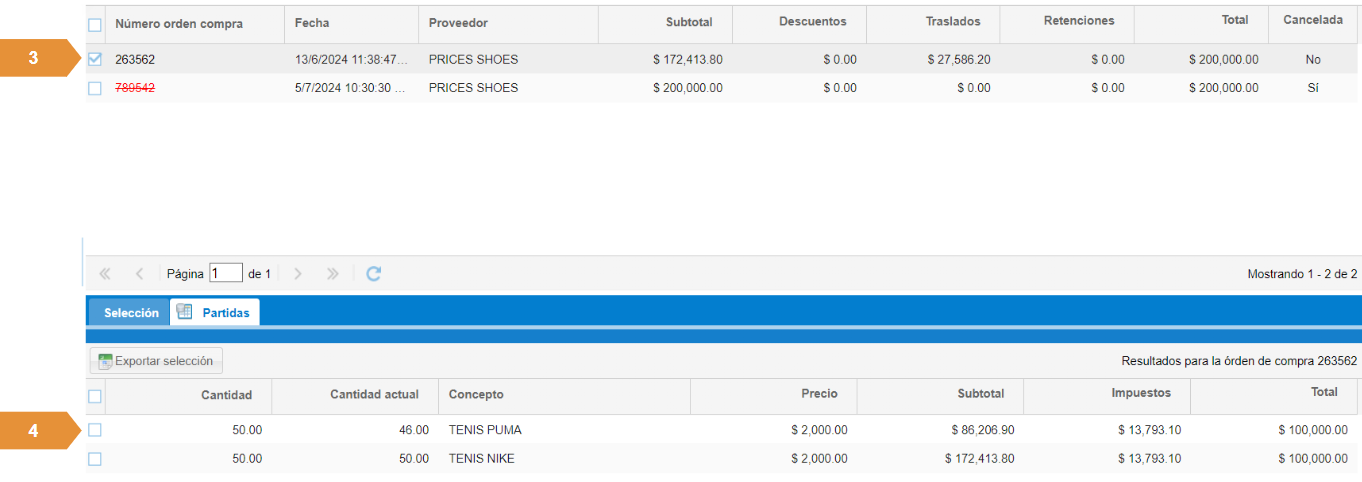
Task: Open the Partidas tab
Action: tap(226, 313)
